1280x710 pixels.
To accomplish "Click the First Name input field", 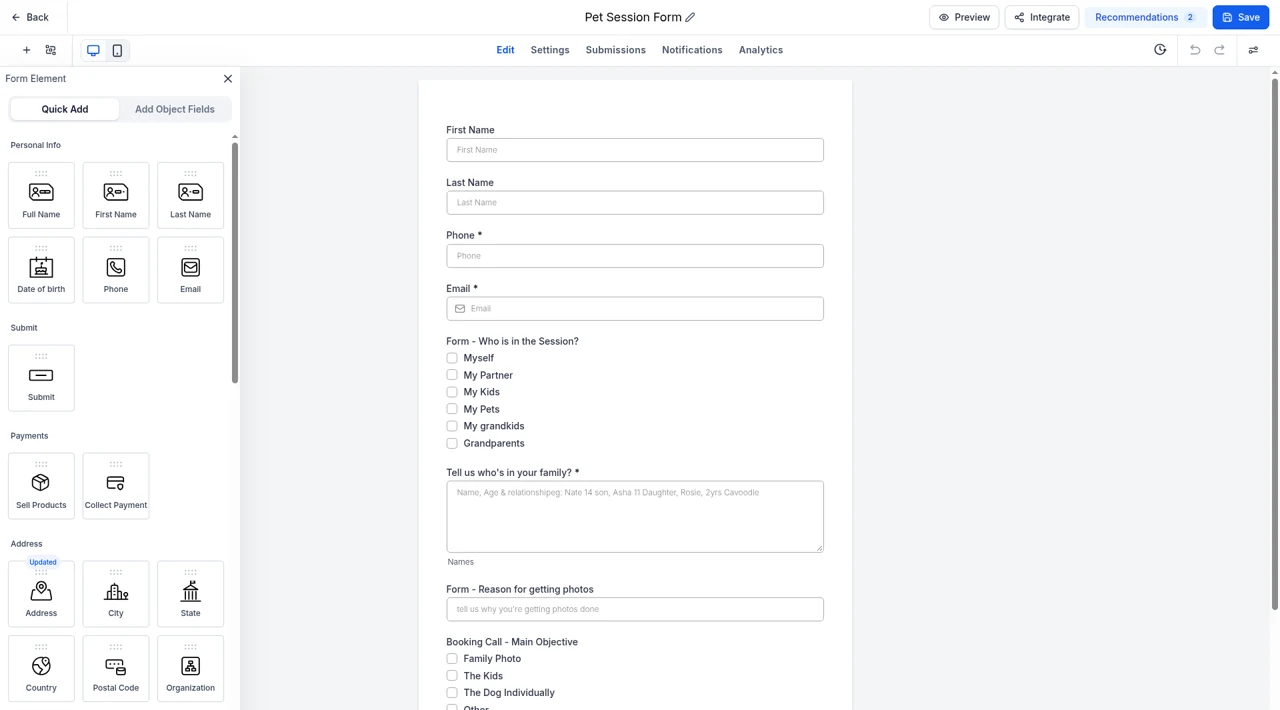I will 635,150.
